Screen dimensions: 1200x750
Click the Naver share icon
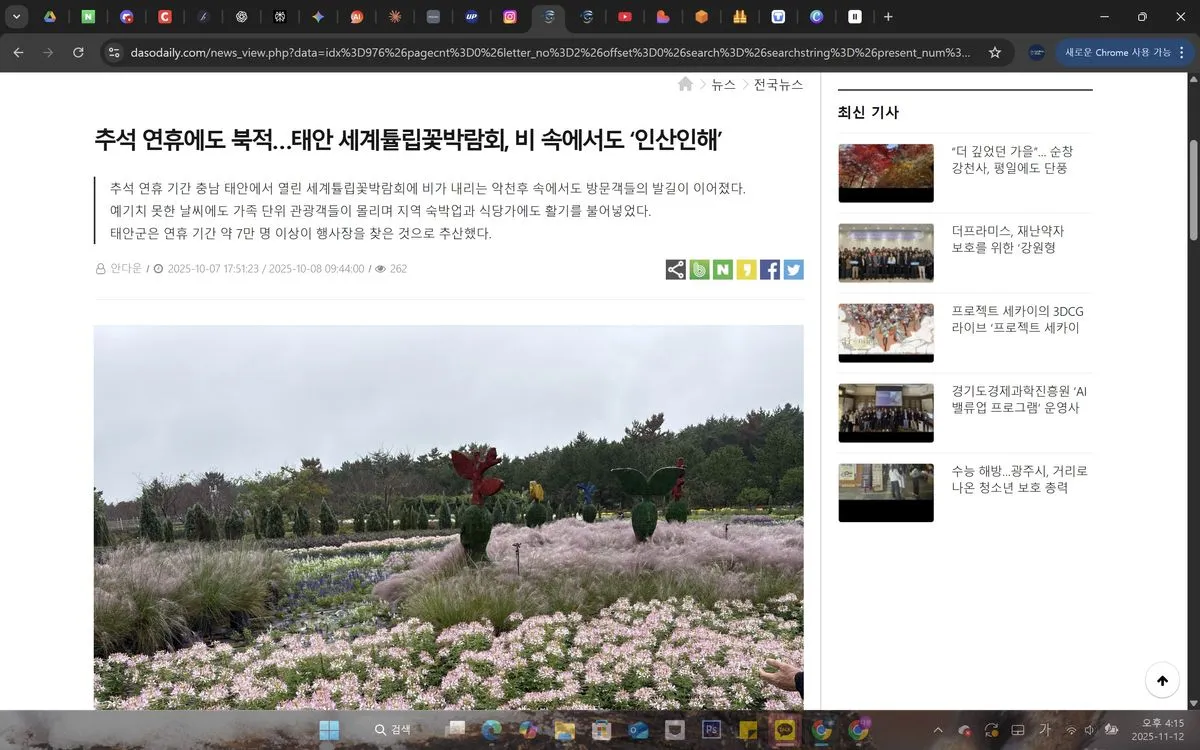[723, 269]
